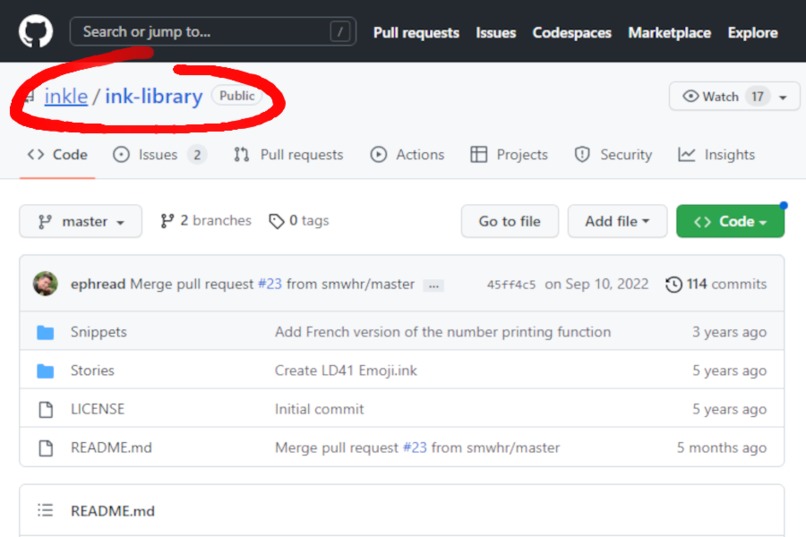This screenshot has width=806, height=537.
Task: Click the Snippets folder icon
Action: coord(45,332)
